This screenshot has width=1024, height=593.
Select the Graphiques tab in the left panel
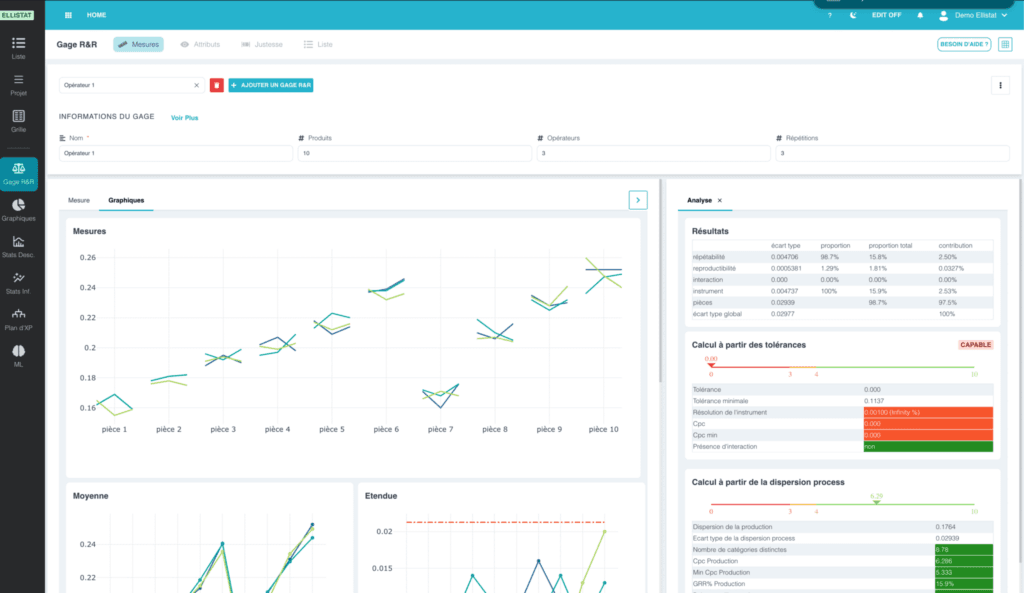[126, 200]
